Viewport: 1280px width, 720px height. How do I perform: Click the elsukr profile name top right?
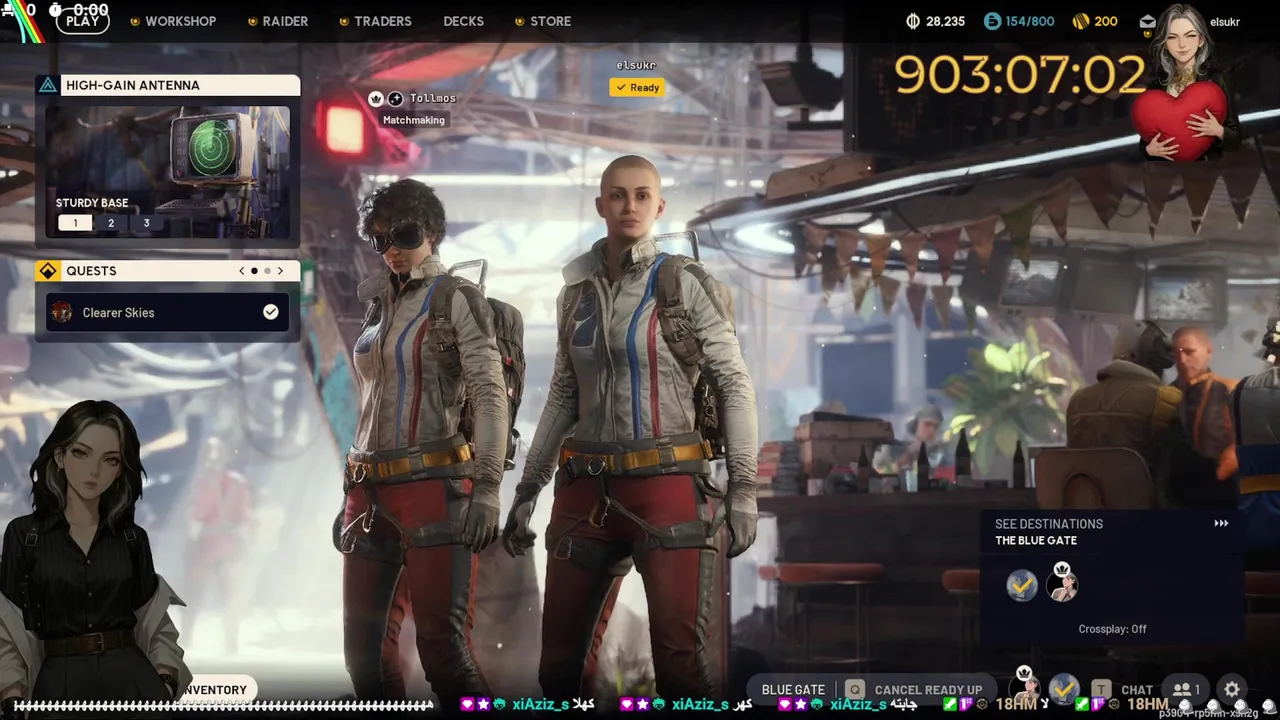[x=1225, y=21]
